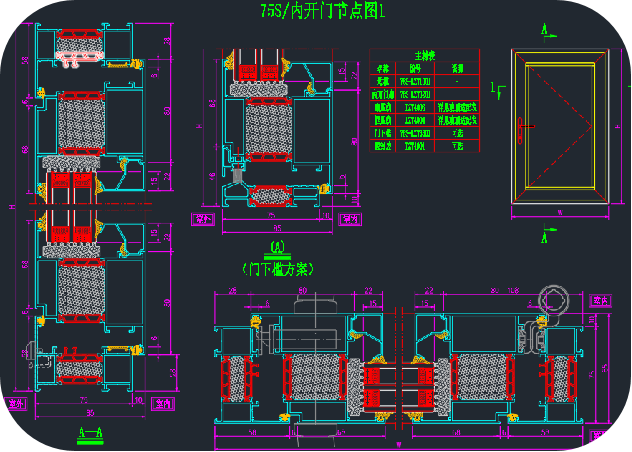
Task: Select the W width dimension under door
Action: (x=559, y=212)
